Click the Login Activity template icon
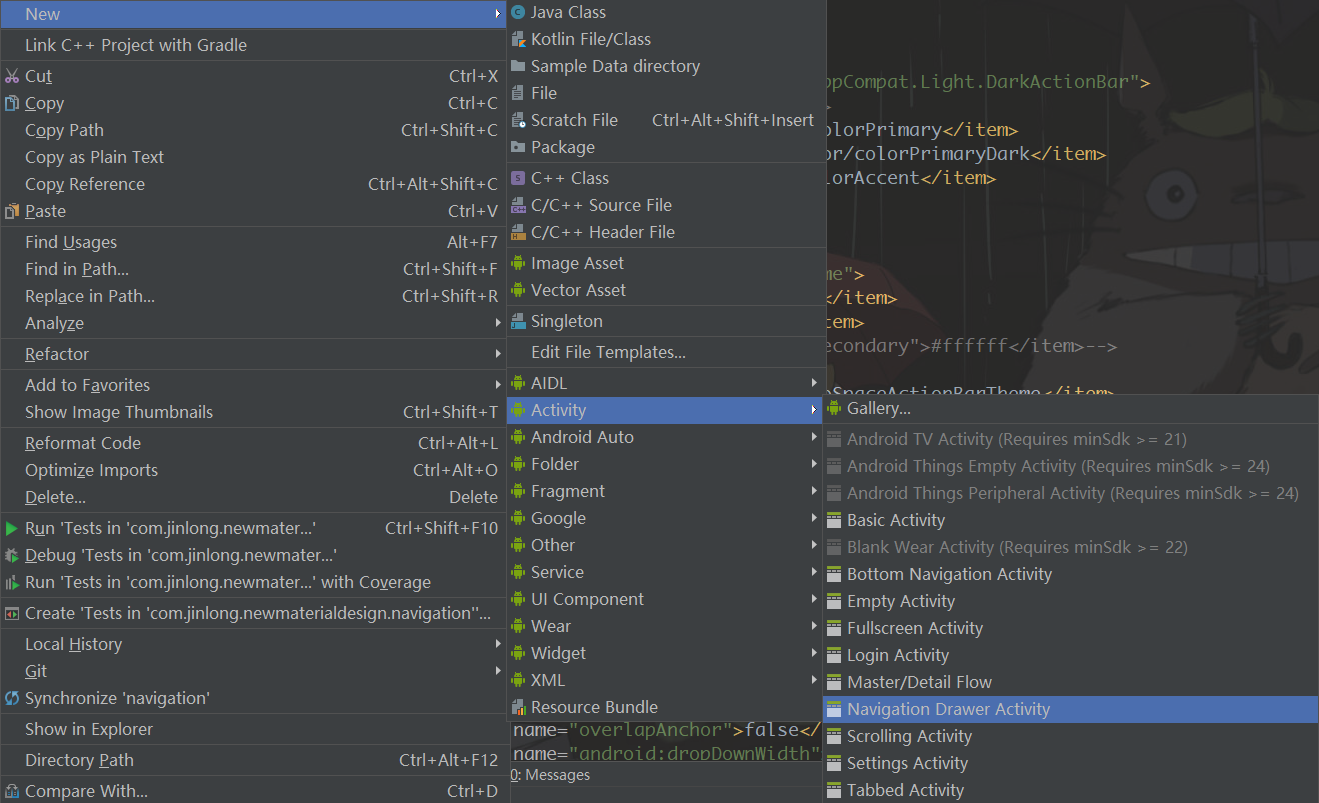The width and height of the screenshot is (1319, 803). 834,655
